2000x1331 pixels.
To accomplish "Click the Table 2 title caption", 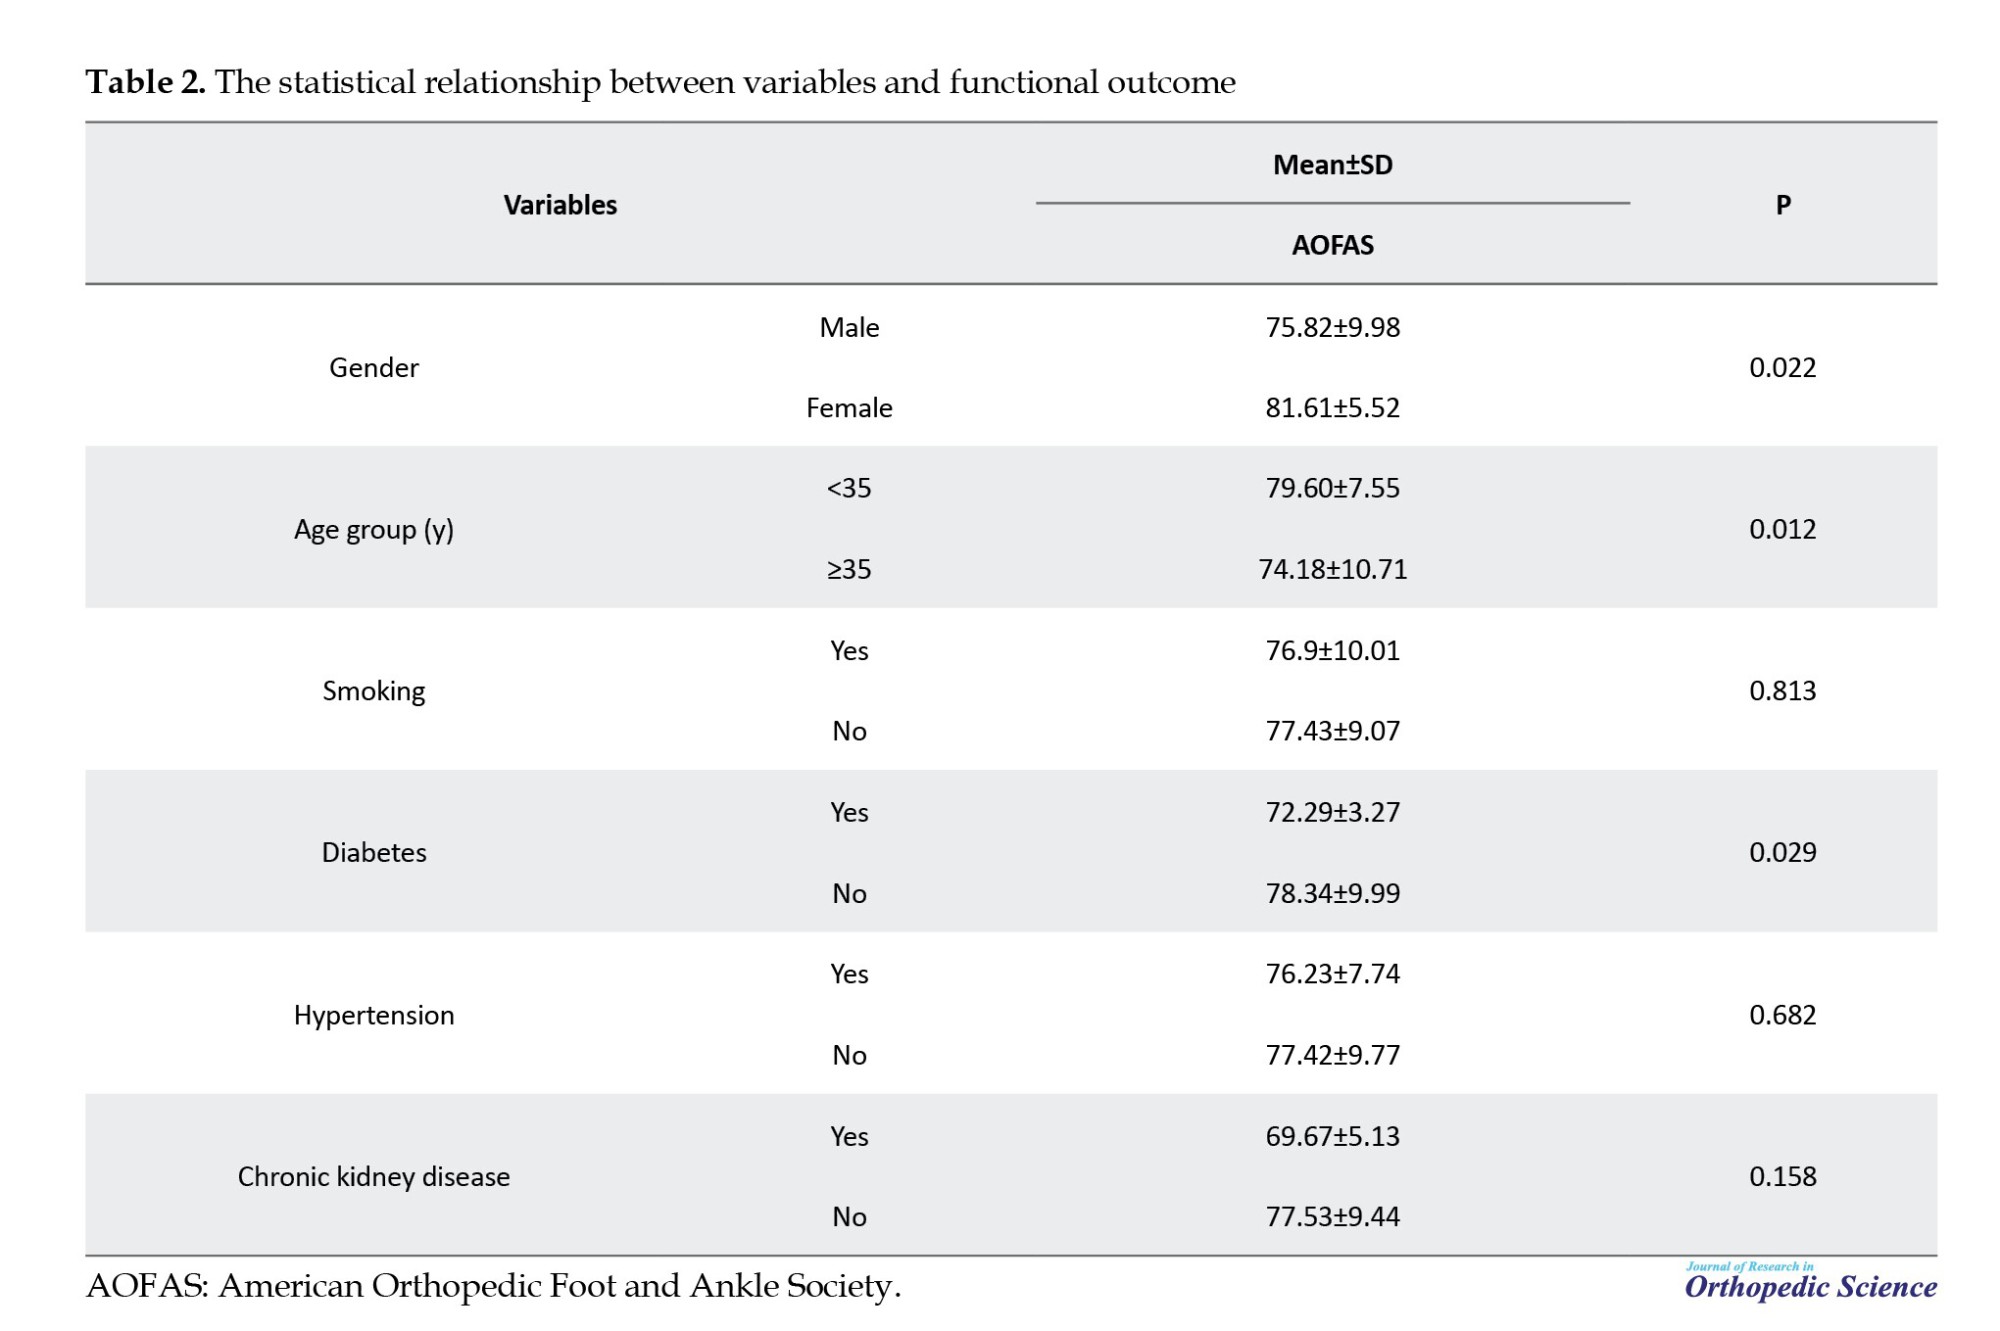I will pyautogui.click(x=660, y=82).
